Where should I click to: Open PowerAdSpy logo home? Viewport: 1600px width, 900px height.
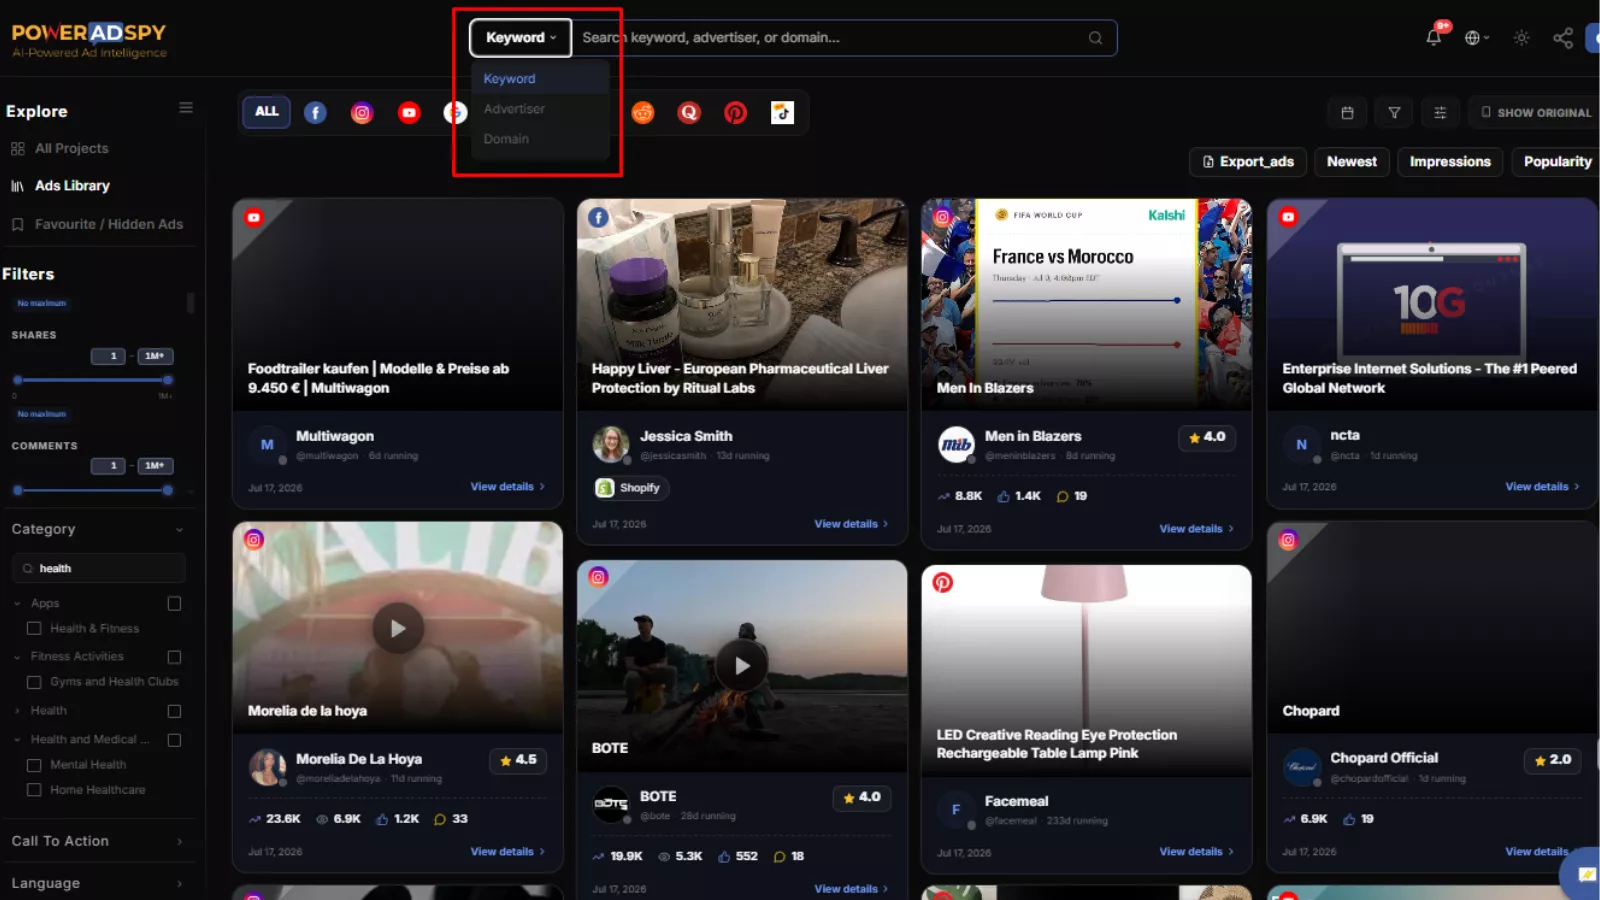click(89, 41)
